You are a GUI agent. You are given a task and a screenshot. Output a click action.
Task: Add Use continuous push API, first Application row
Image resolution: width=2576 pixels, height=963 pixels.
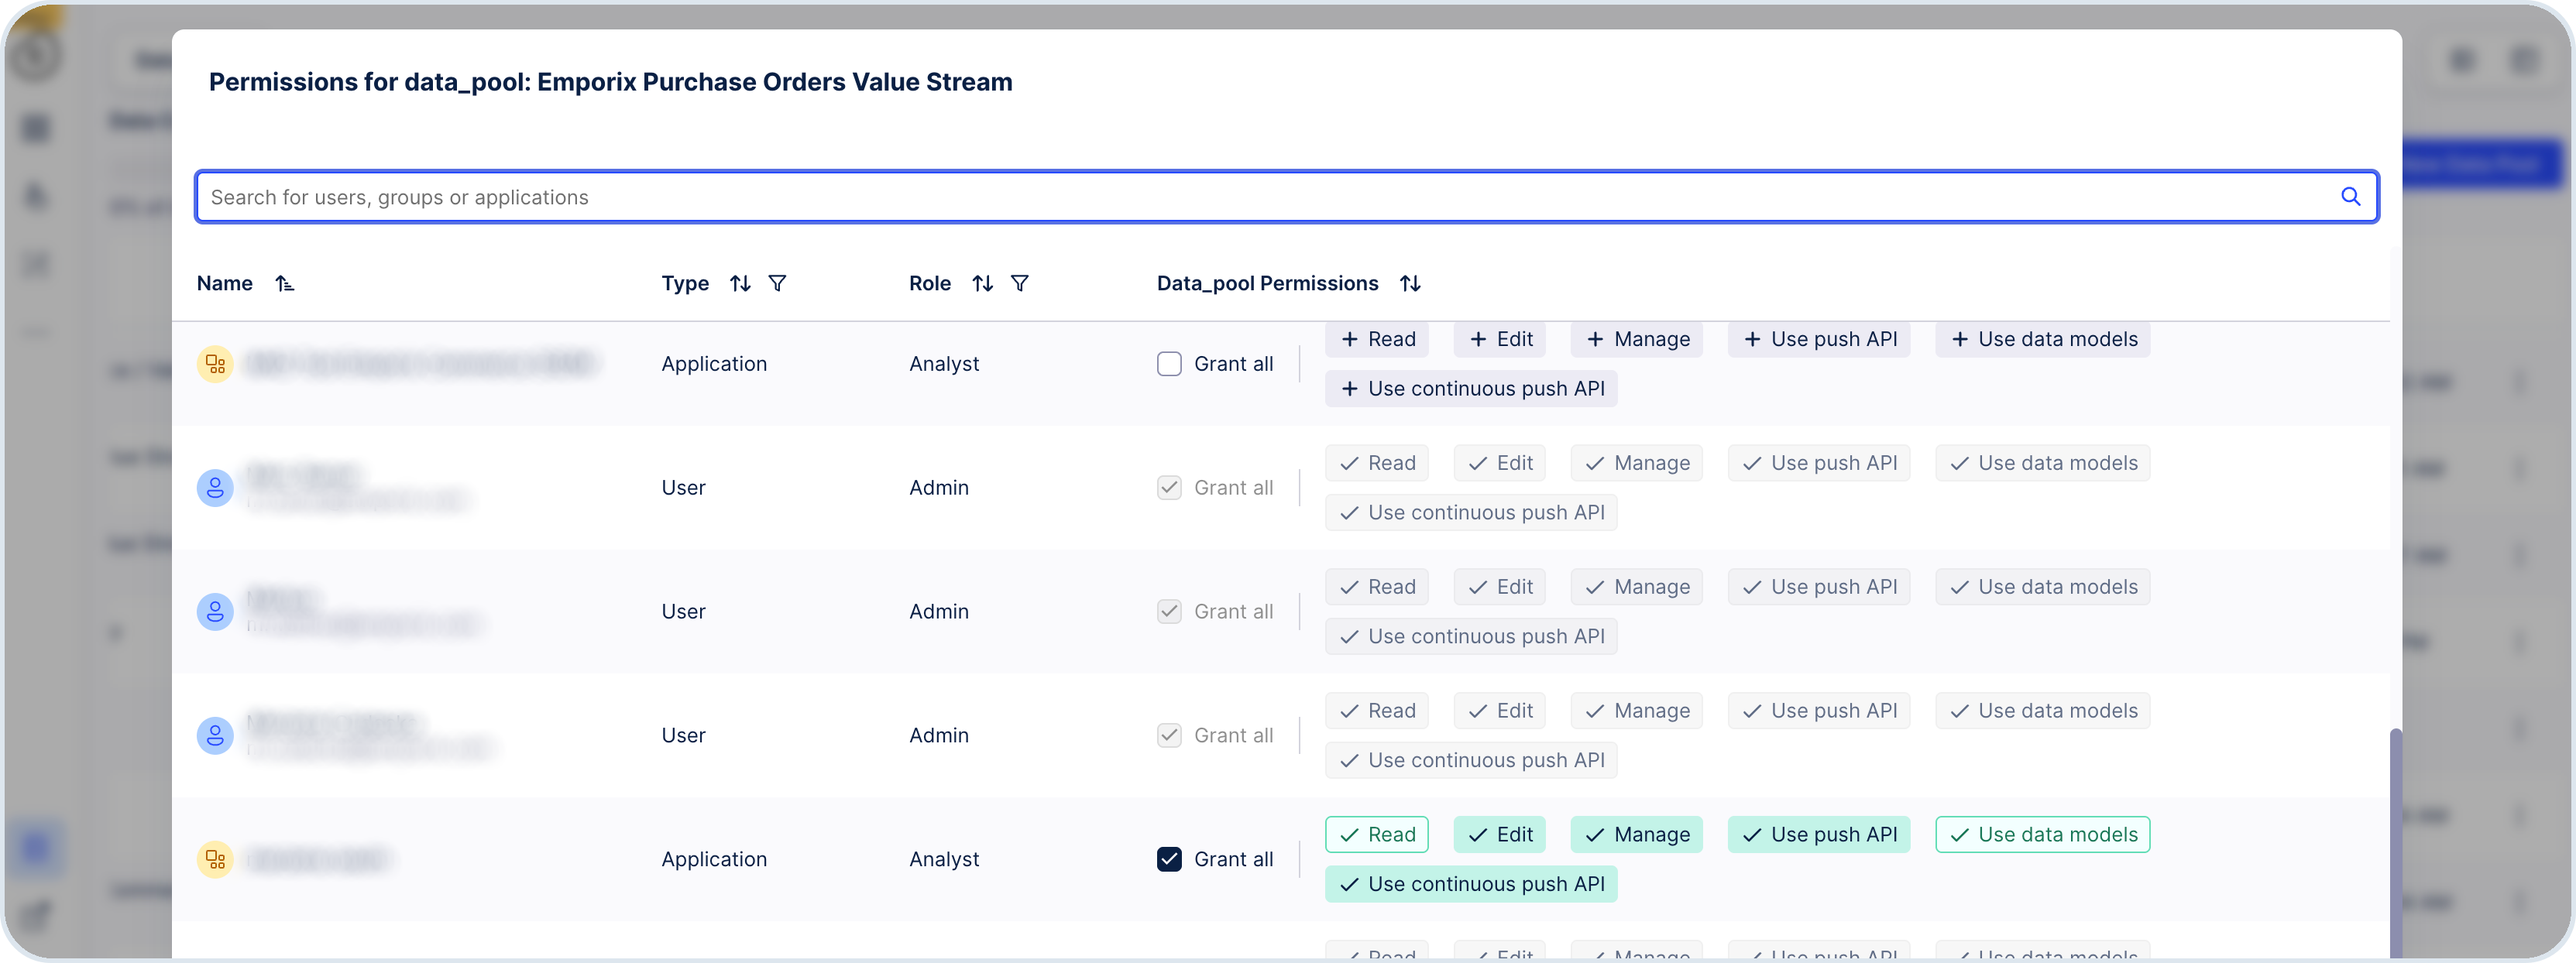(1471, 389)
